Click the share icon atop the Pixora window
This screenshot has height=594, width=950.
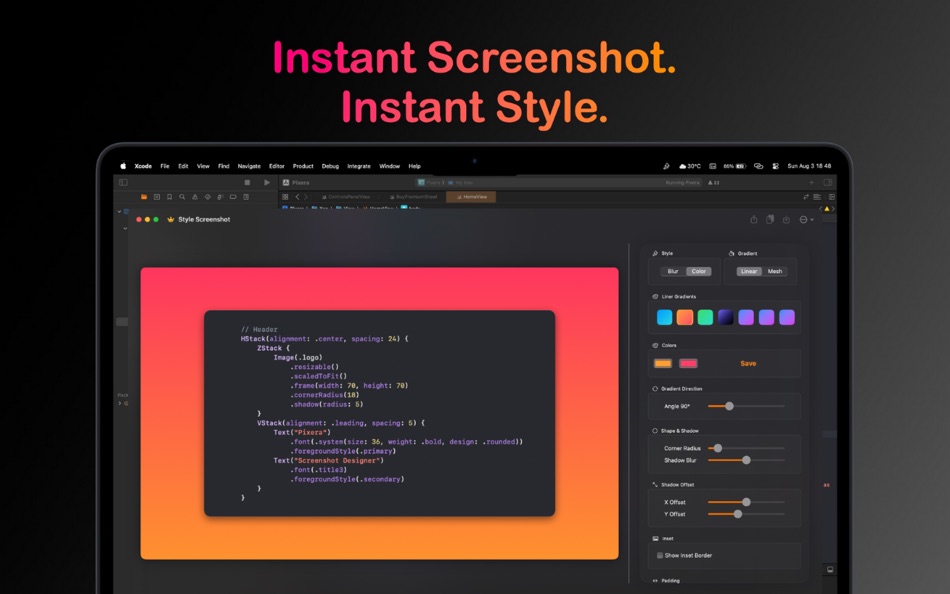[x=756, y=218]
